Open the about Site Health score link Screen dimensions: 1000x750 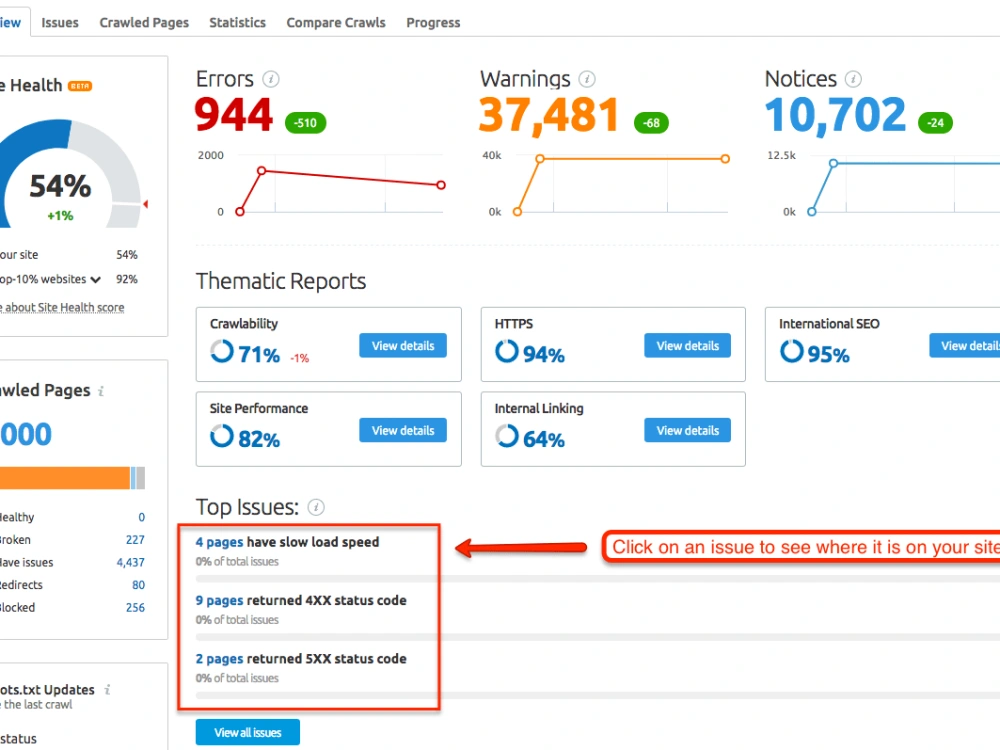[x=62, y=307]
